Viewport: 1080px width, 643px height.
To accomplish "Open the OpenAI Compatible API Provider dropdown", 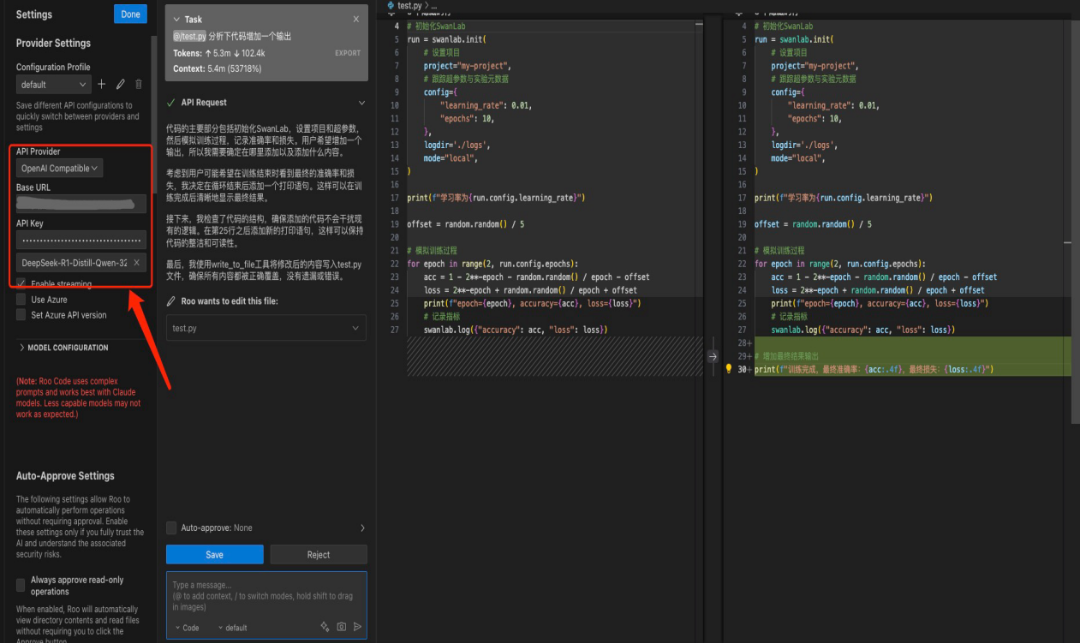I will (x=60, y=168).
